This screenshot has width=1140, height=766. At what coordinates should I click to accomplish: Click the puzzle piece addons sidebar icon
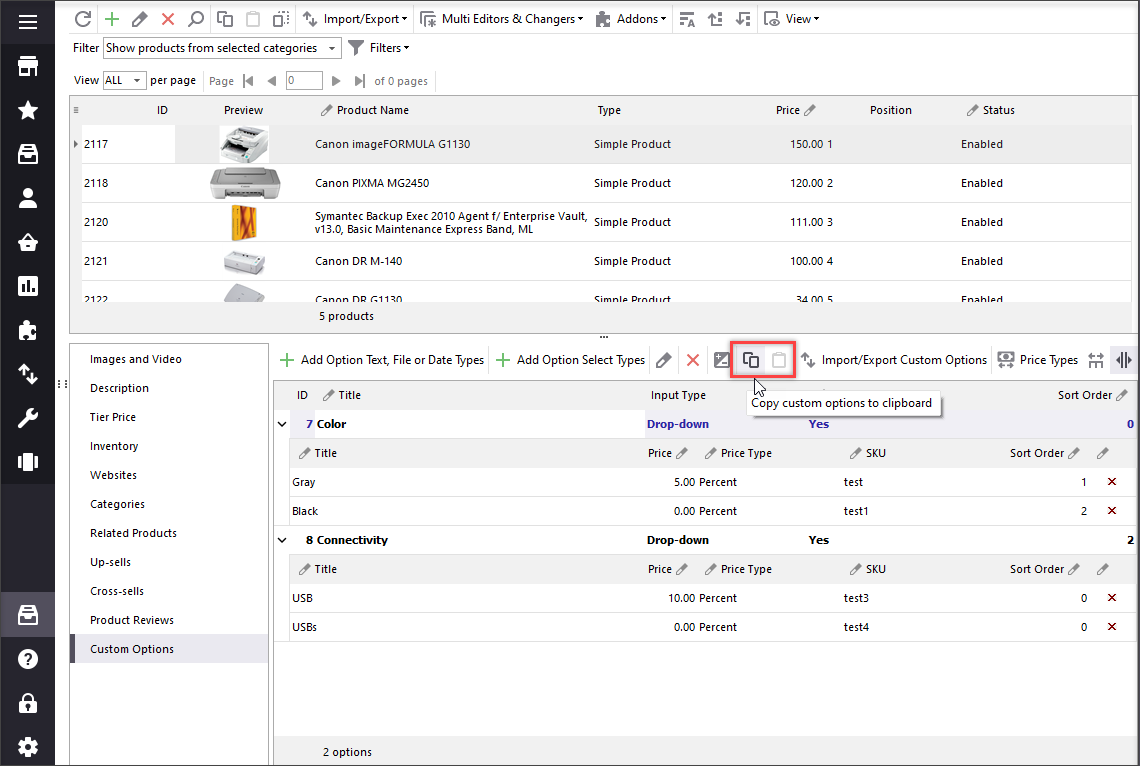pos(28,331)
